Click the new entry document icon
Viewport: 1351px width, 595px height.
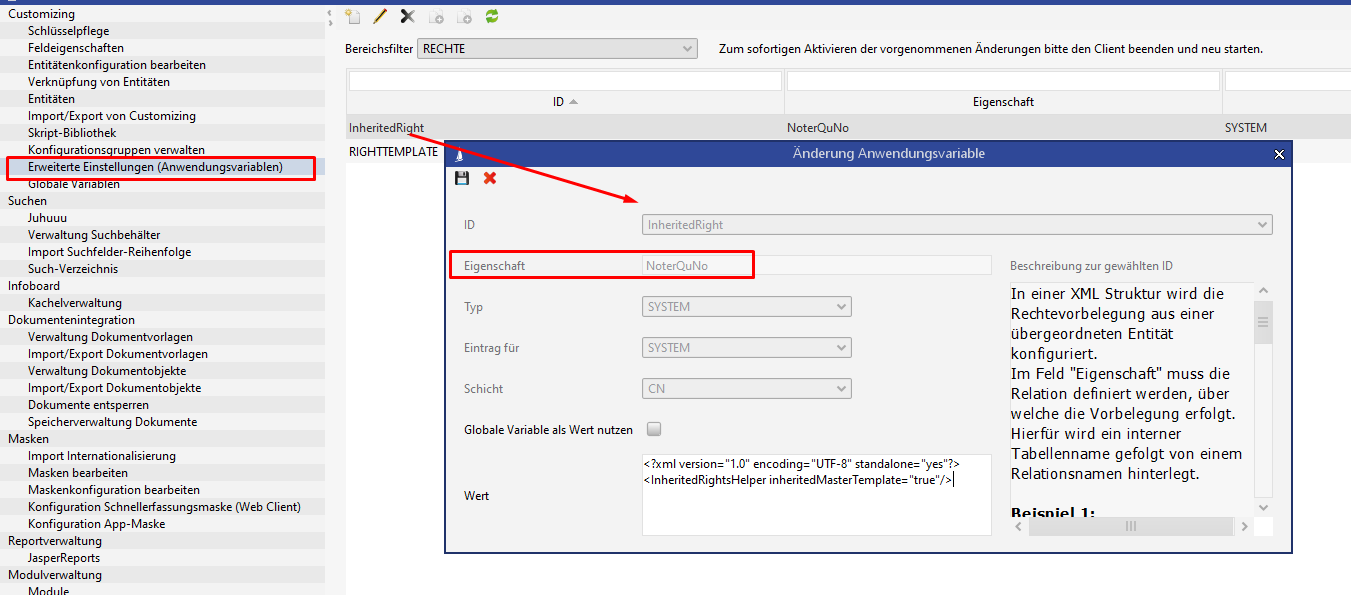pyautogui.click(x=352, y=16)
